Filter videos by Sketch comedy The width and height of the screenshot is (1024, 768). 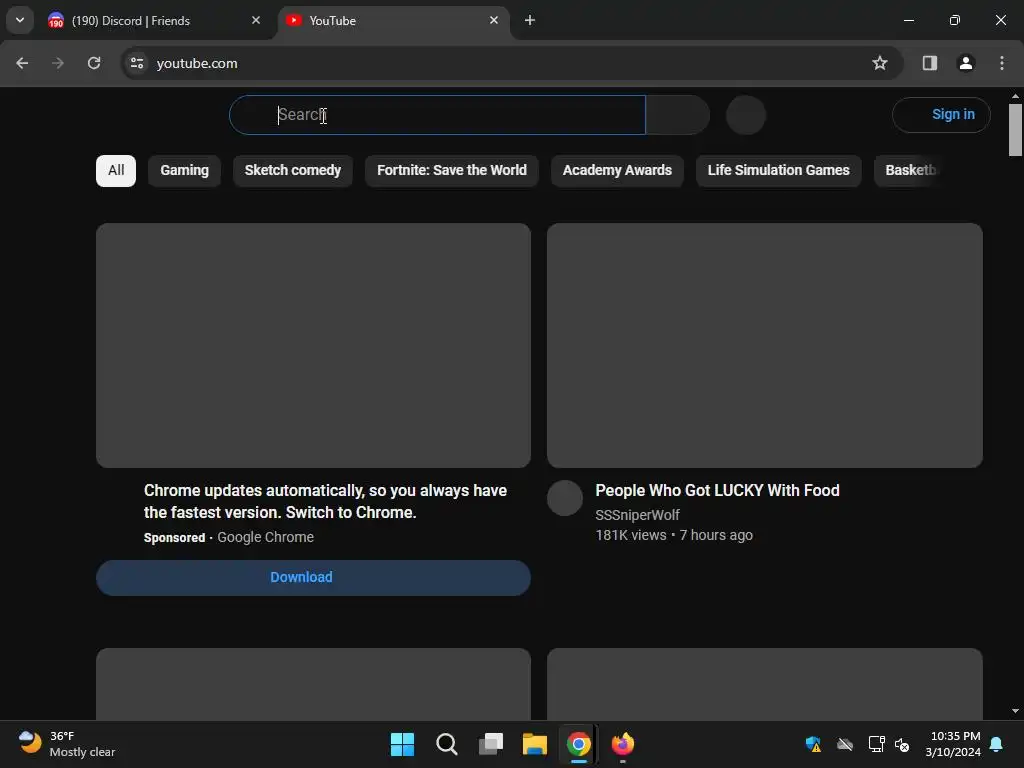click(293, 170)
